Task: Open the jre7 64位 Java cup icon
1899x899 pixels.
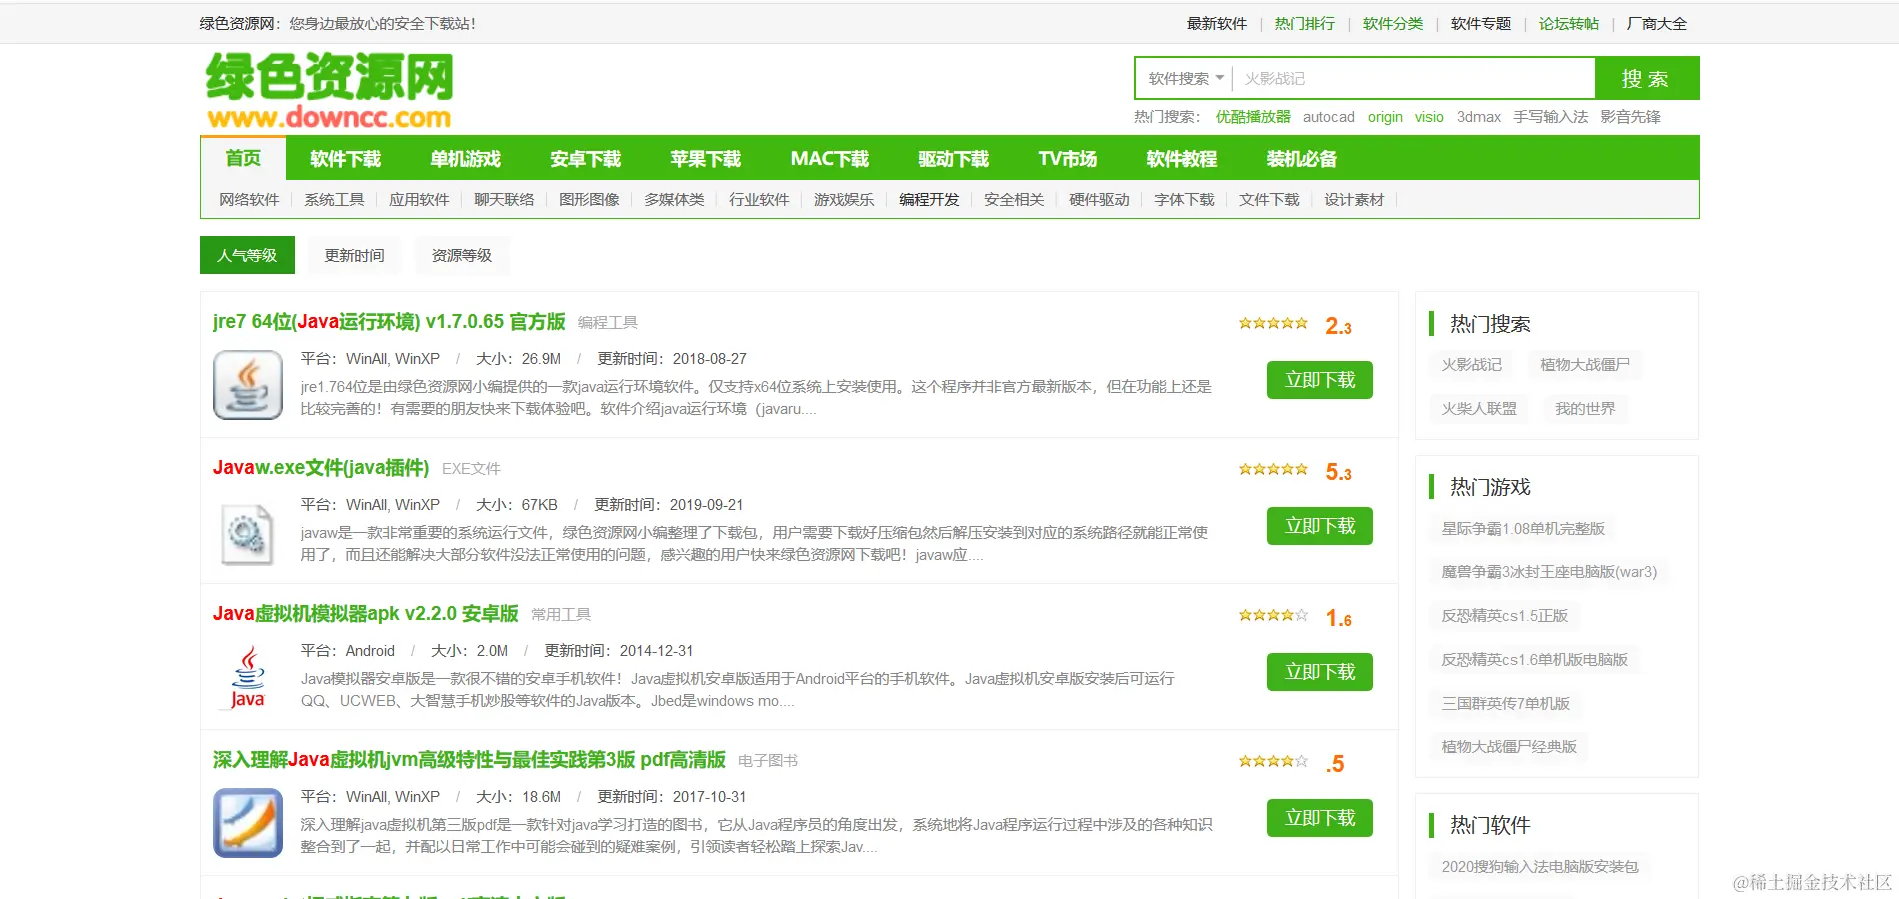Action: pos(248,385)
